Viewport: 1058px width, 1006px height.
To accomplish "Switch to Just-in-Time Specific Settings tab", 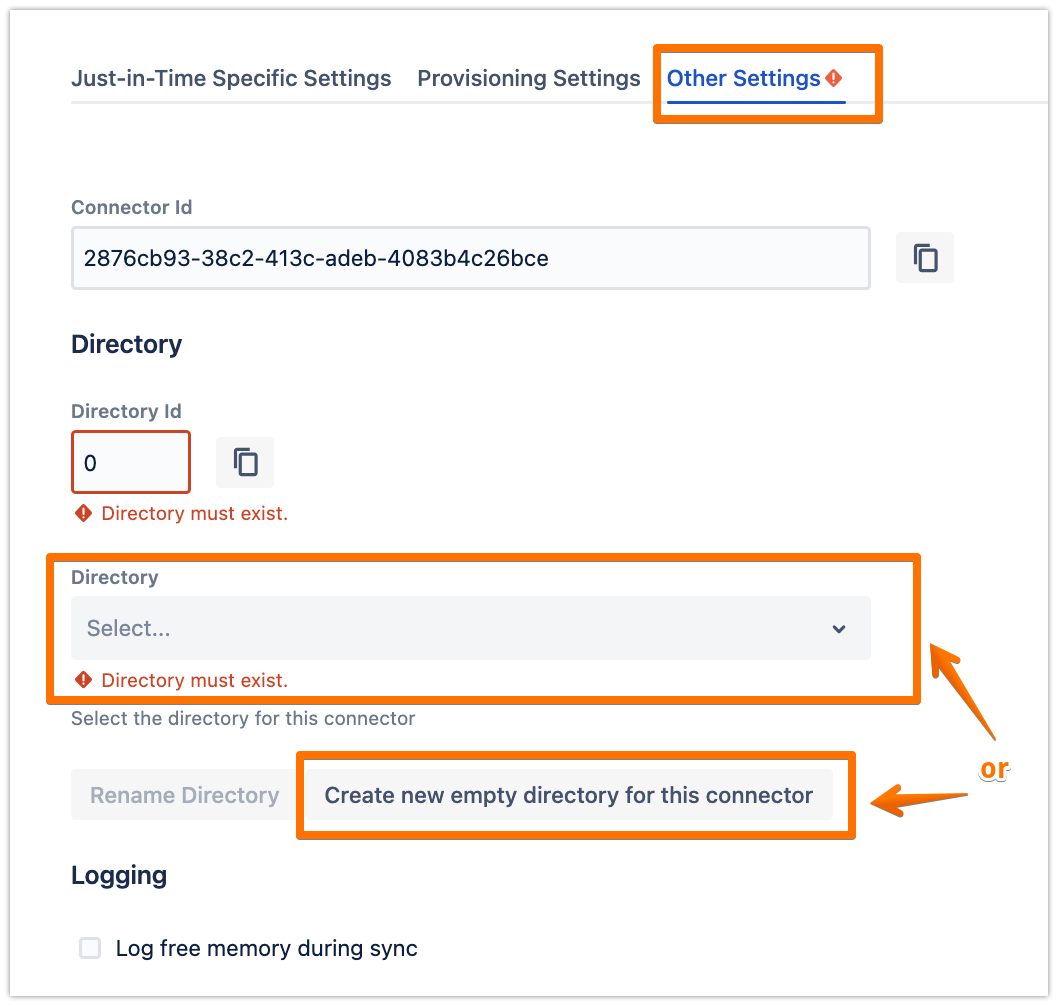I will (x=231, y=78).
